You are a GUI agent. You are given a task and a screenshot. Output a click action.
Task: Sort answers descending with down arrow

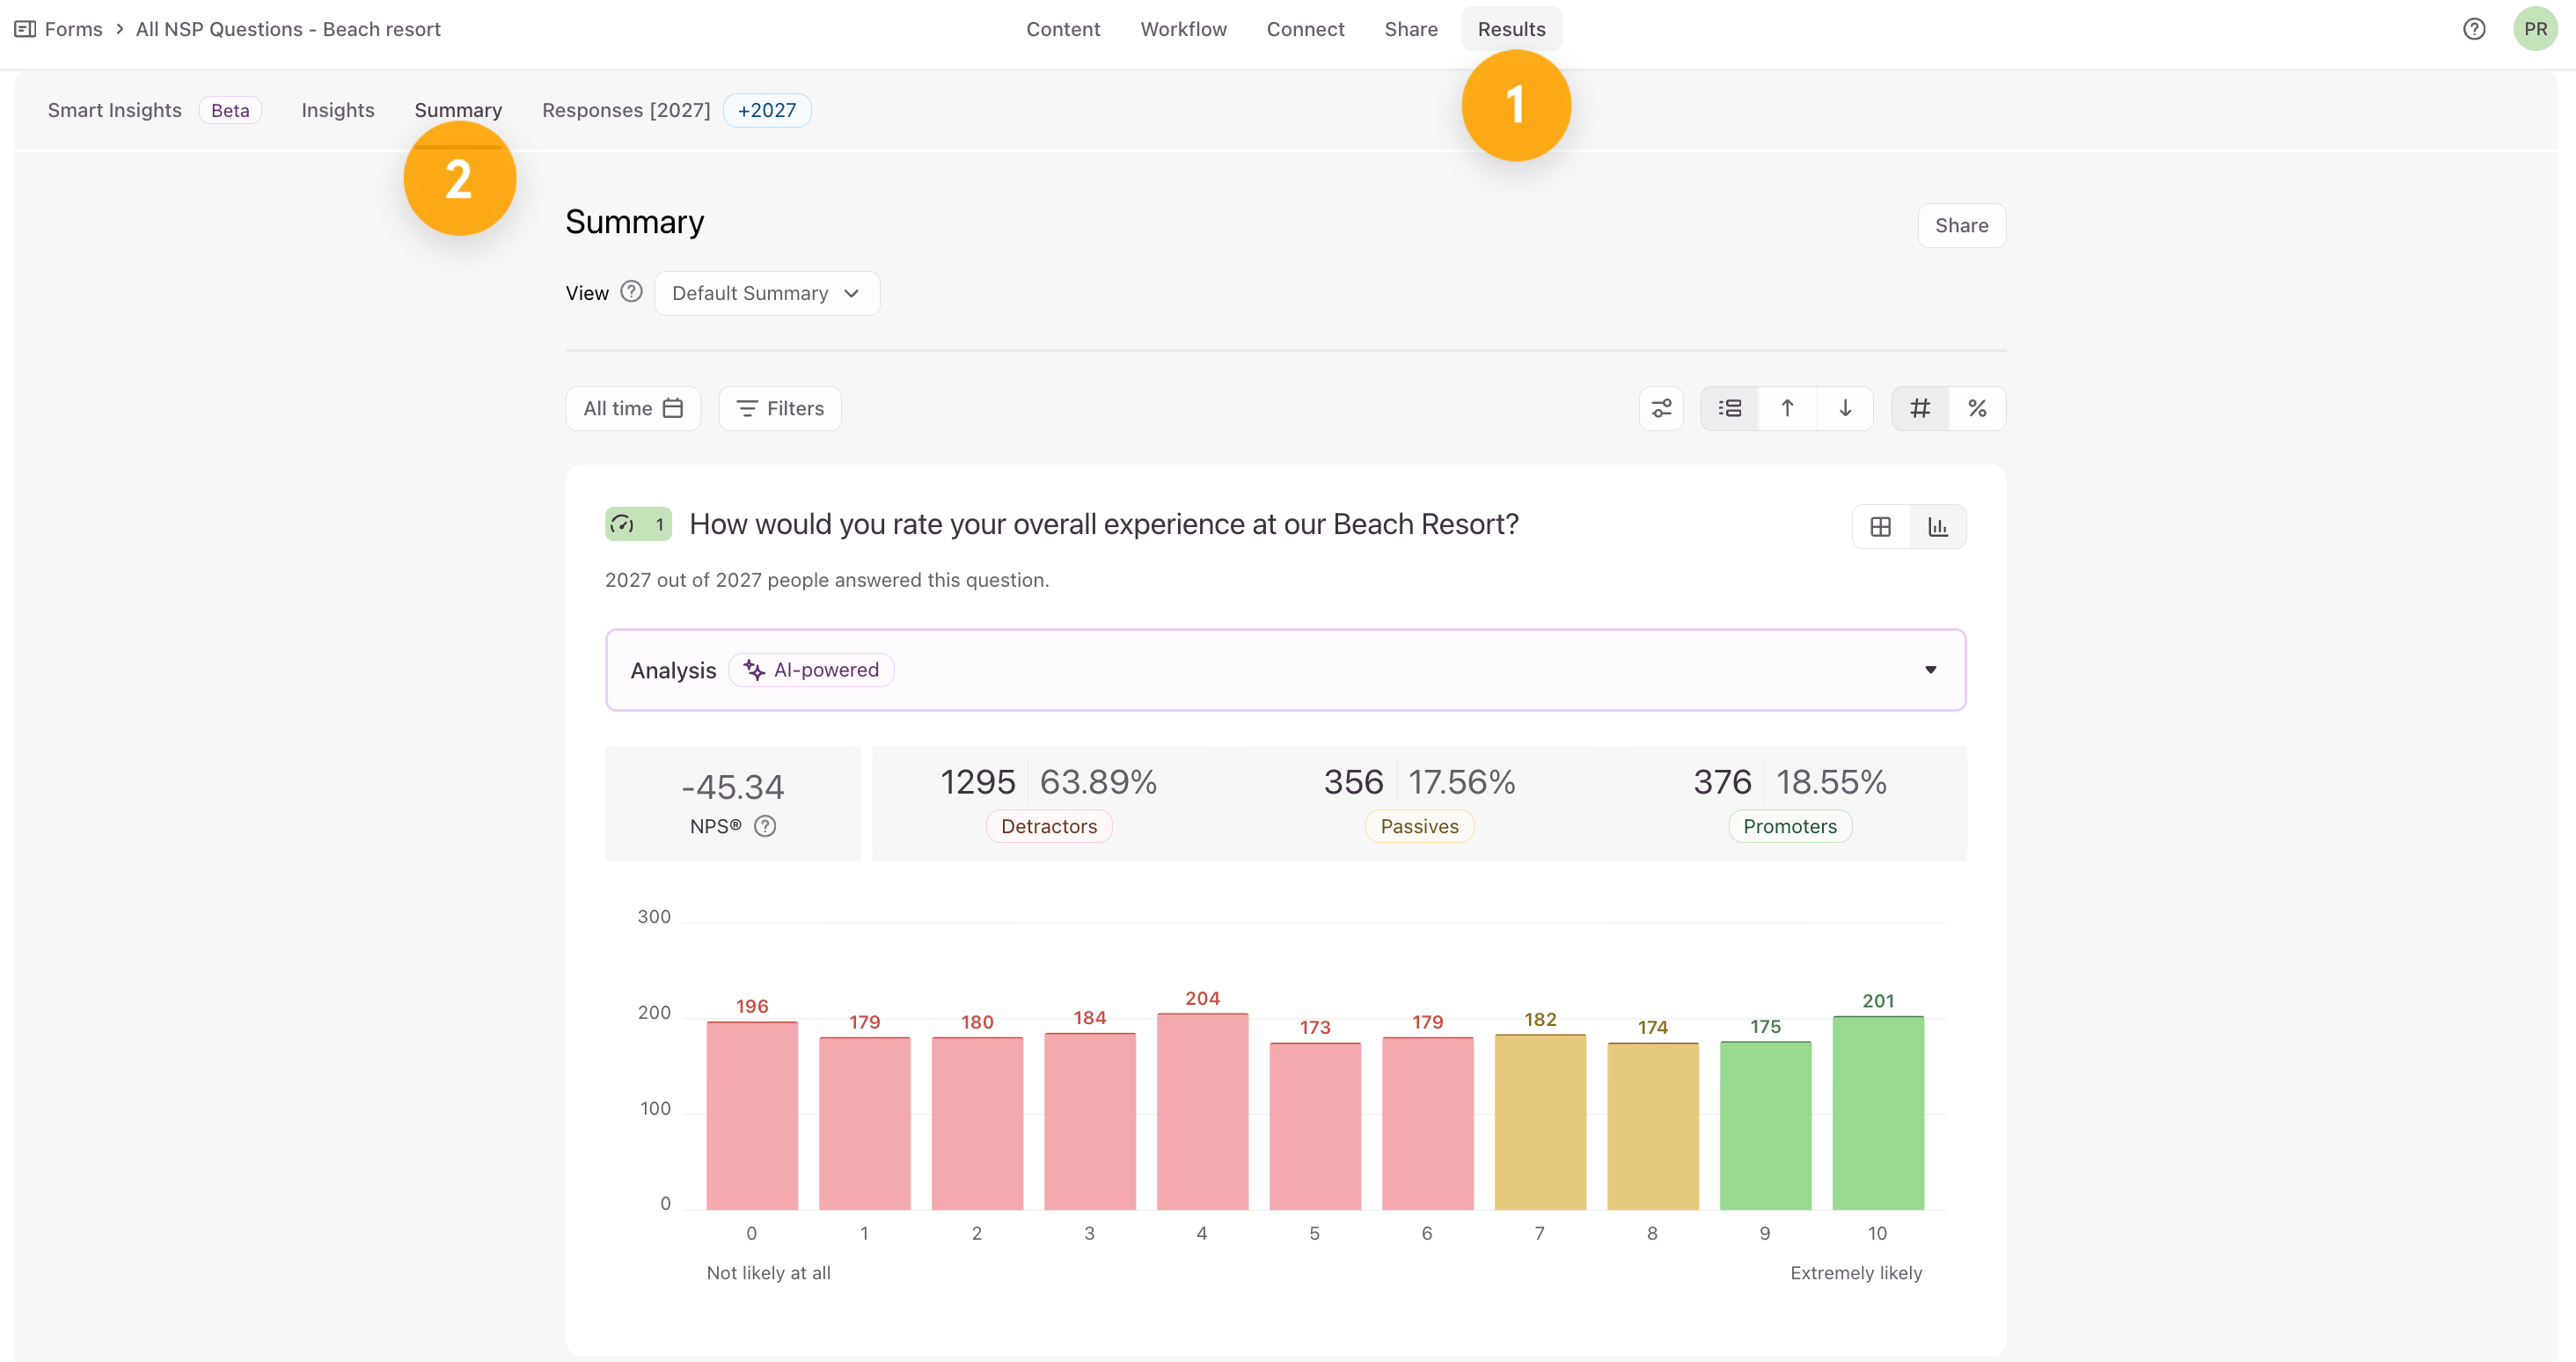(1844, 408)
